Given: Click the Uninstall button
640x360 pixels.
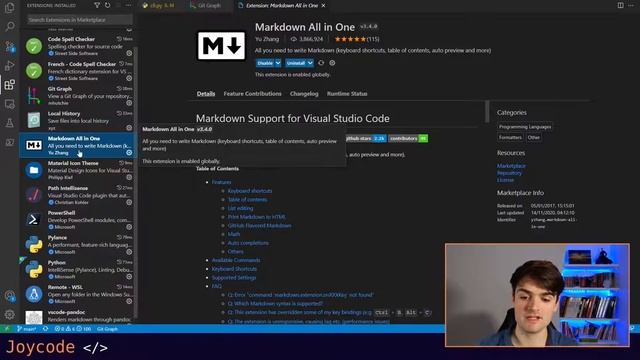Looking at the screenshot, I should pos(296,63).
